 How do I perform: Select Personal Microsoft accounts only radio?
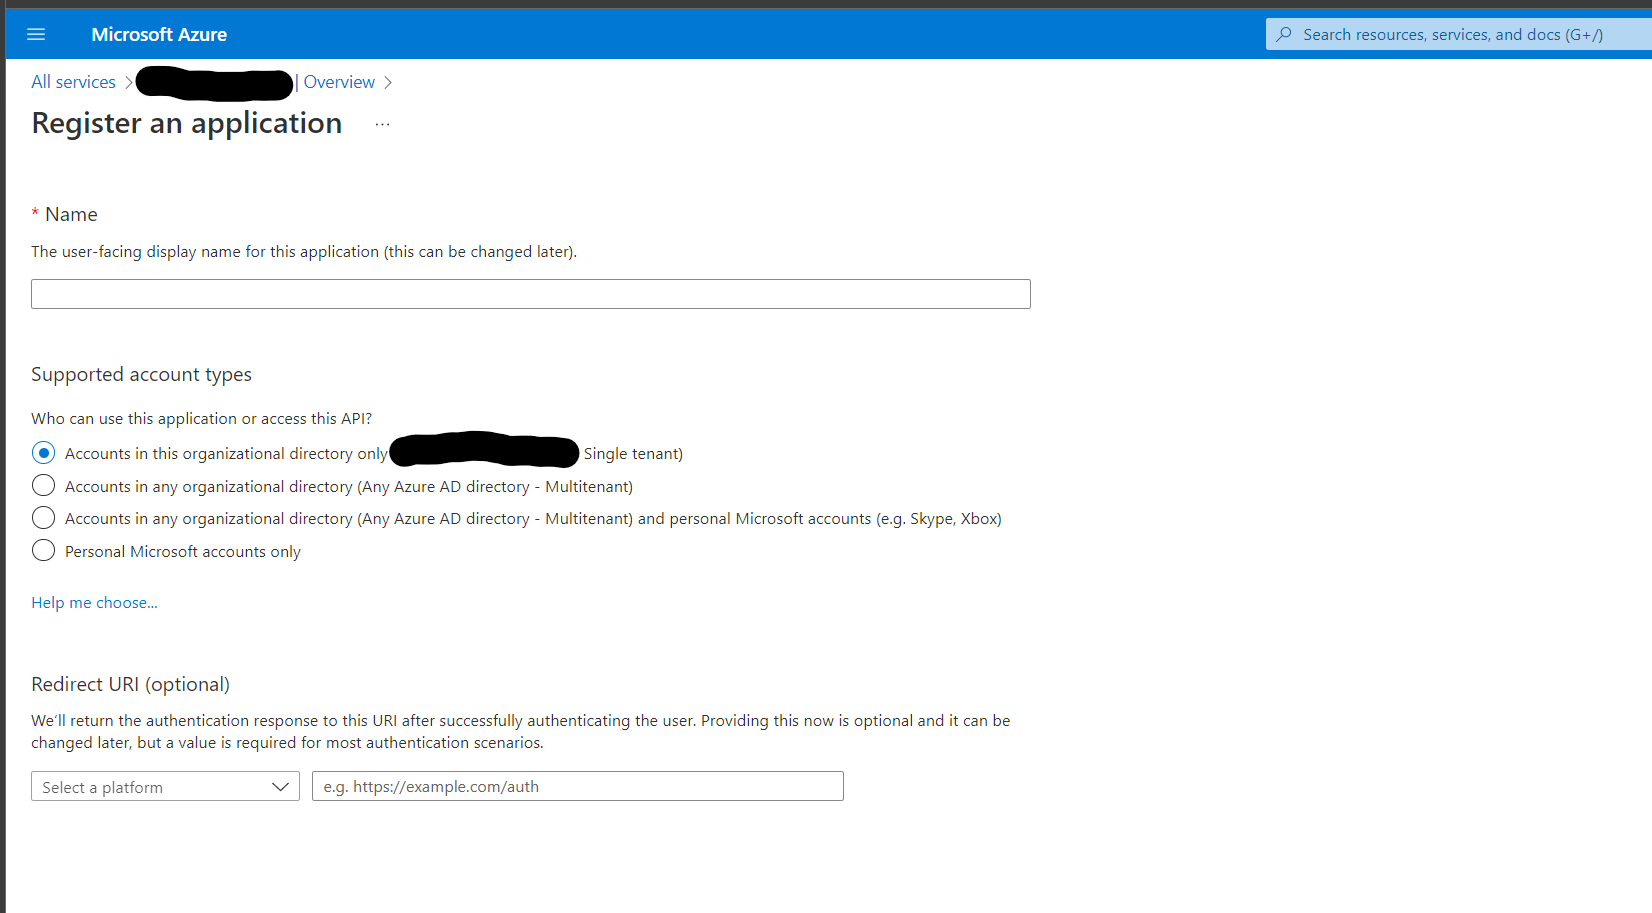(x=43, y=551)
